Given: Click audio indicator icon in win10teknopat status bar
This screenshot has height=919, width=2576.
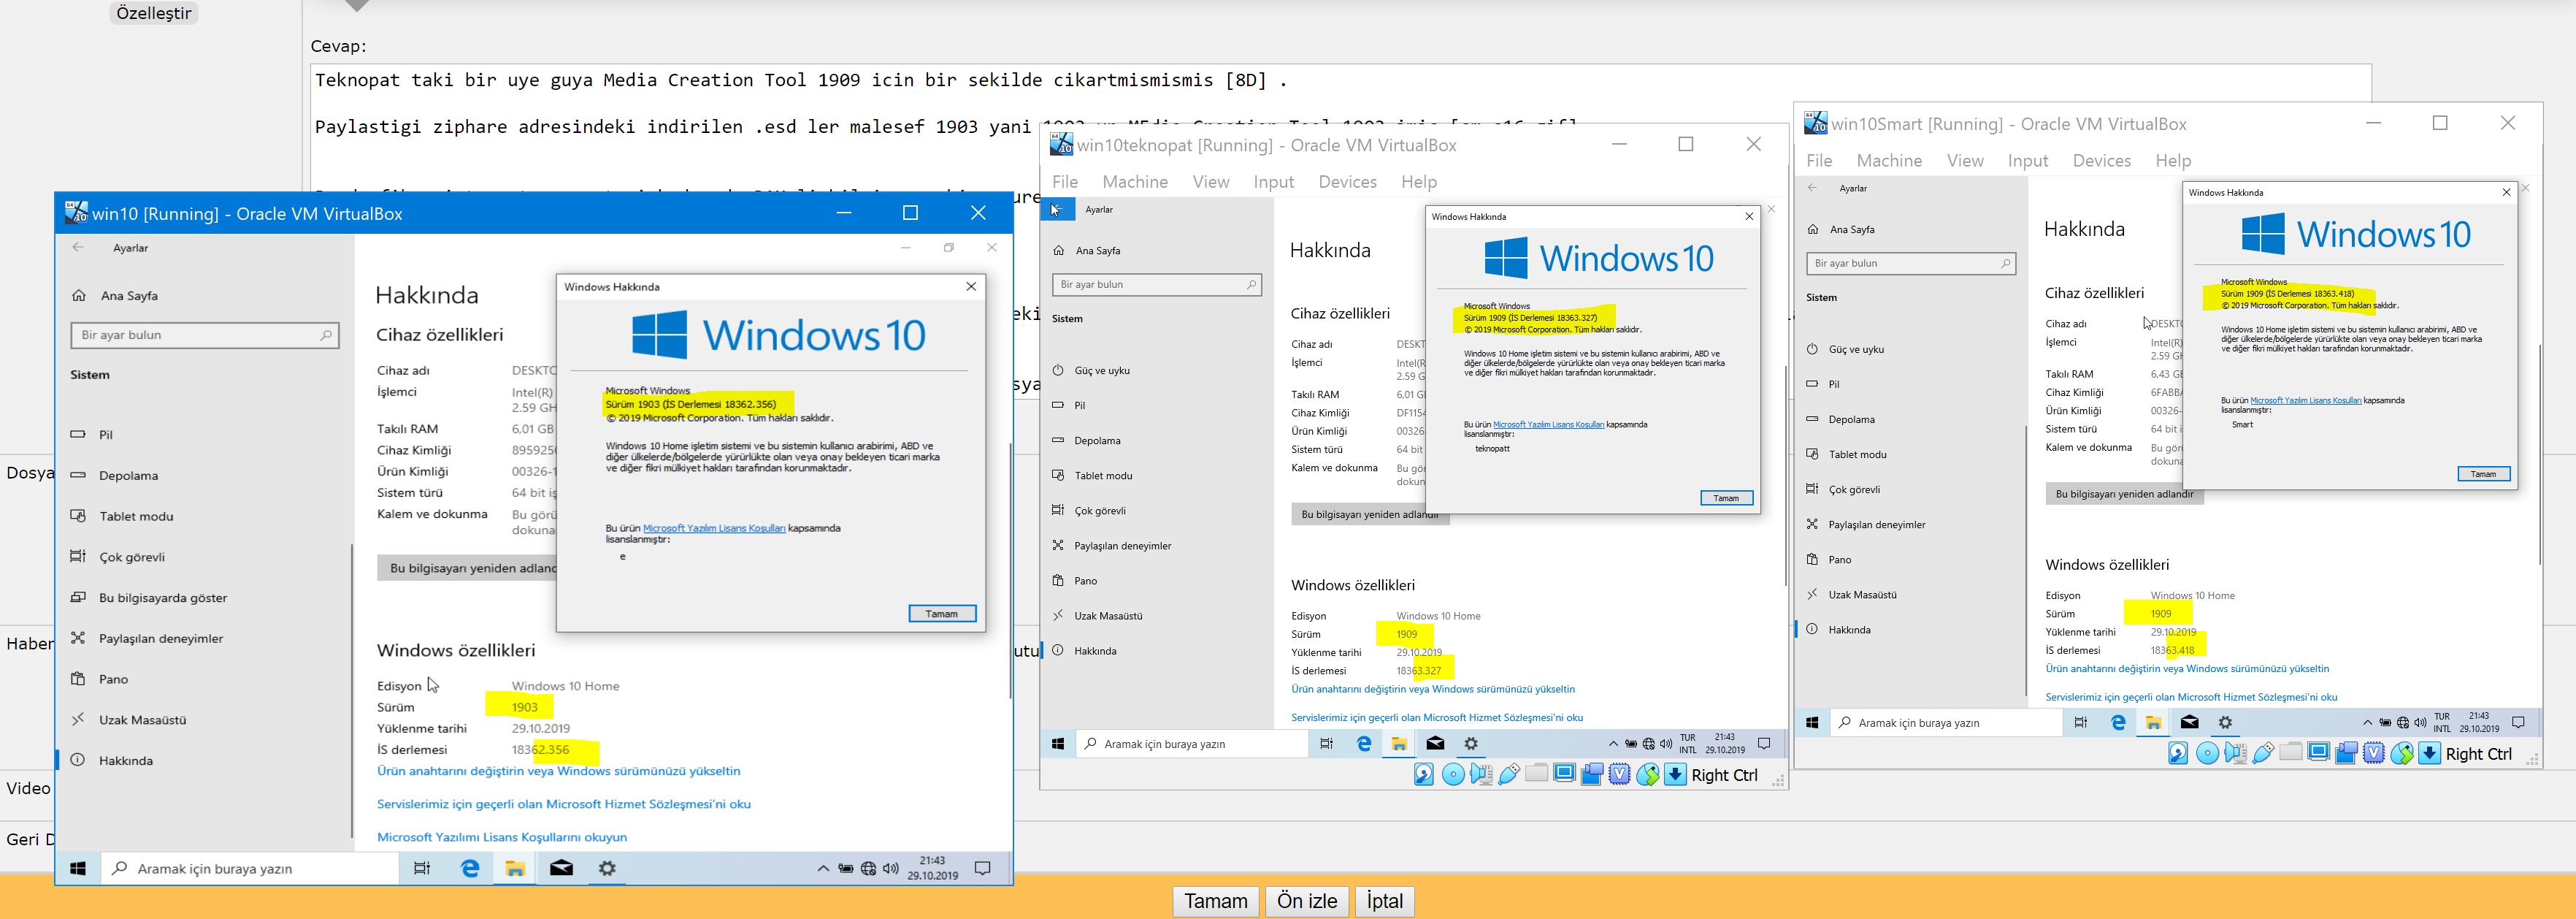Looking at the screenshot, I should tap(1481, 775).
